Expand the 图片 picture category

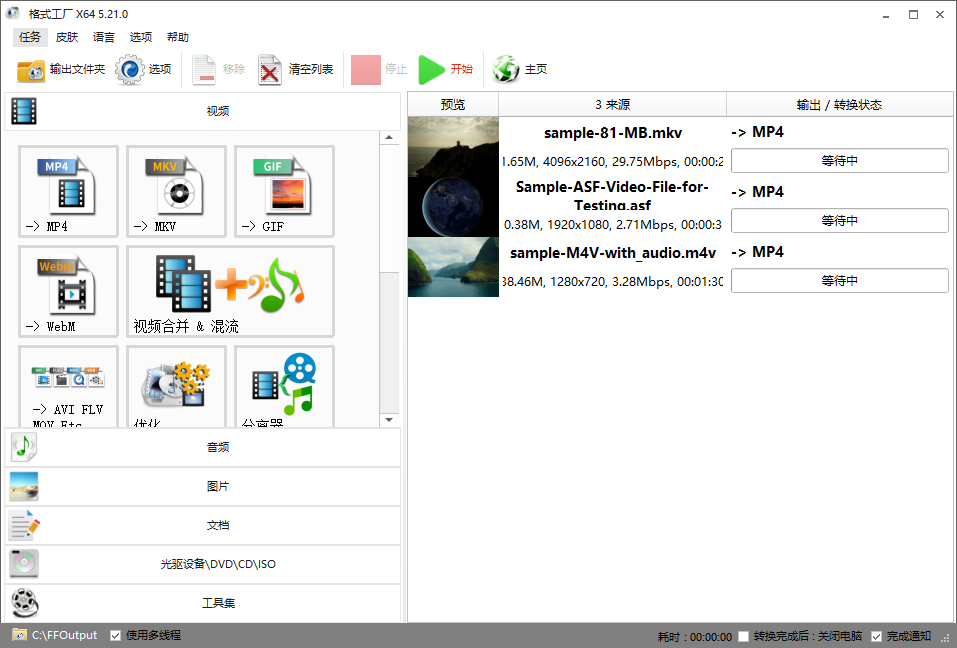click(203, 486)
